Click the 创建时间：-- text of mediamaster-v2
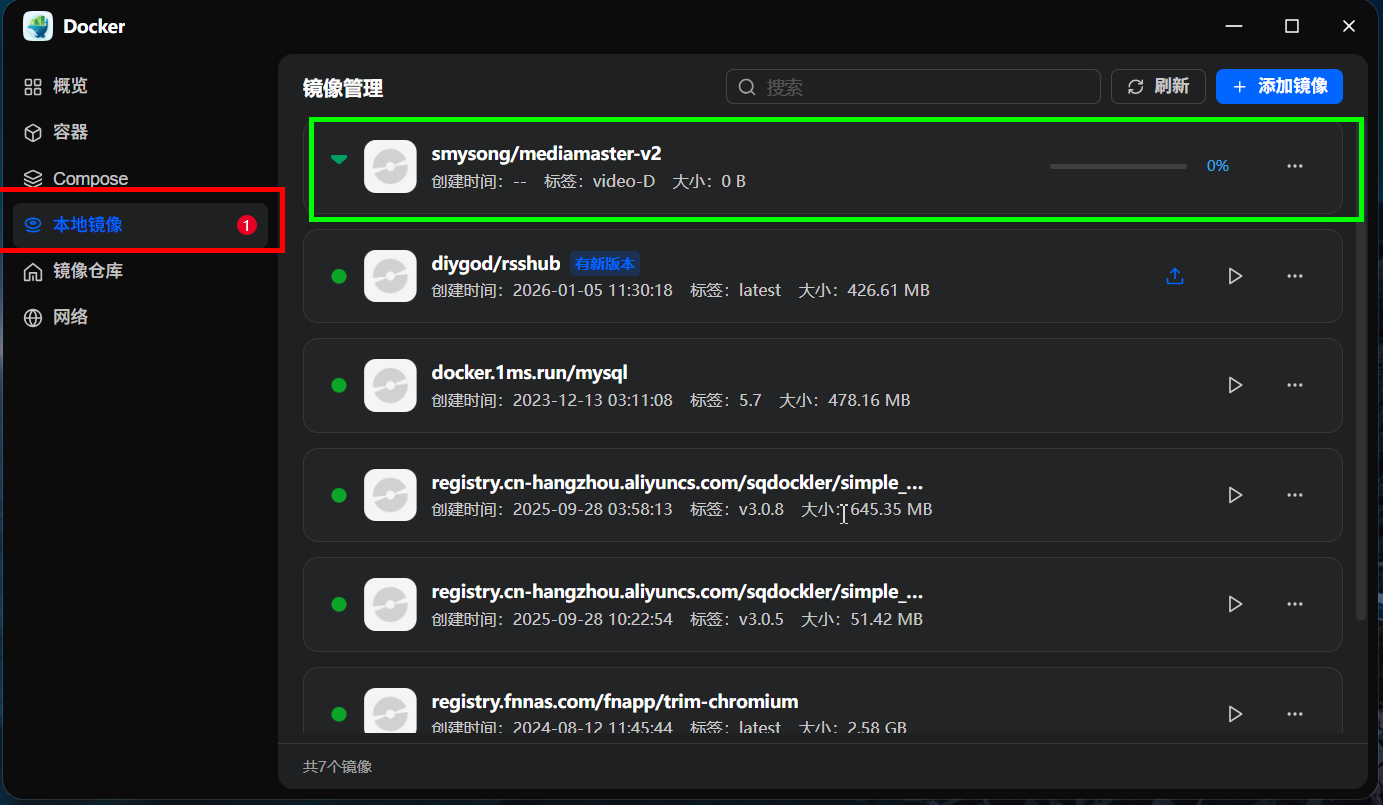The width and height of the screenshot is (1383, 805). [x=479, y=181]
